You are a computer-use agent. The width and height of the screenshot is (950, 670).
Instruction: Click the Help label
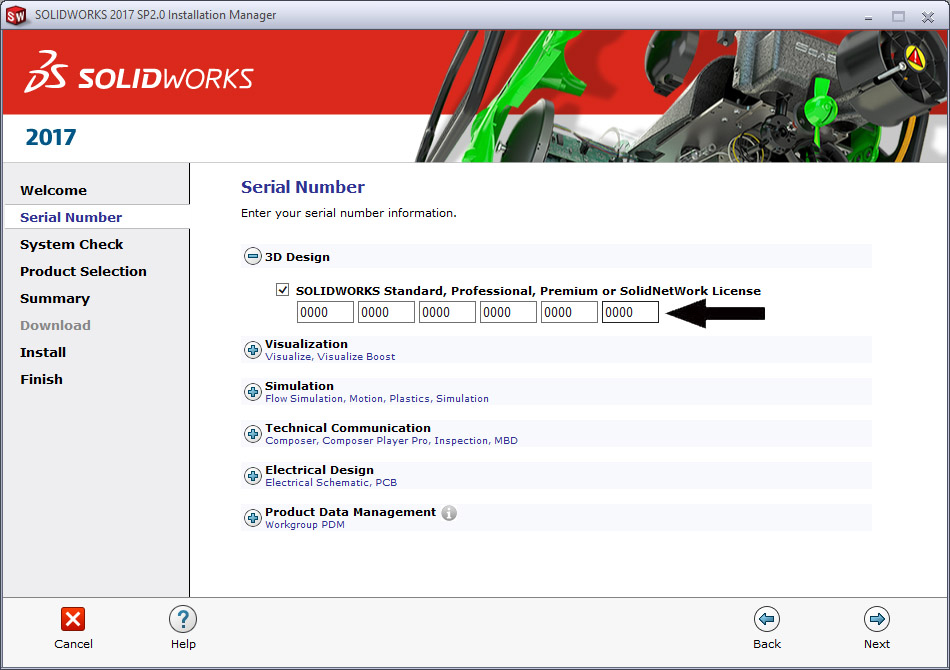point(183,644)
